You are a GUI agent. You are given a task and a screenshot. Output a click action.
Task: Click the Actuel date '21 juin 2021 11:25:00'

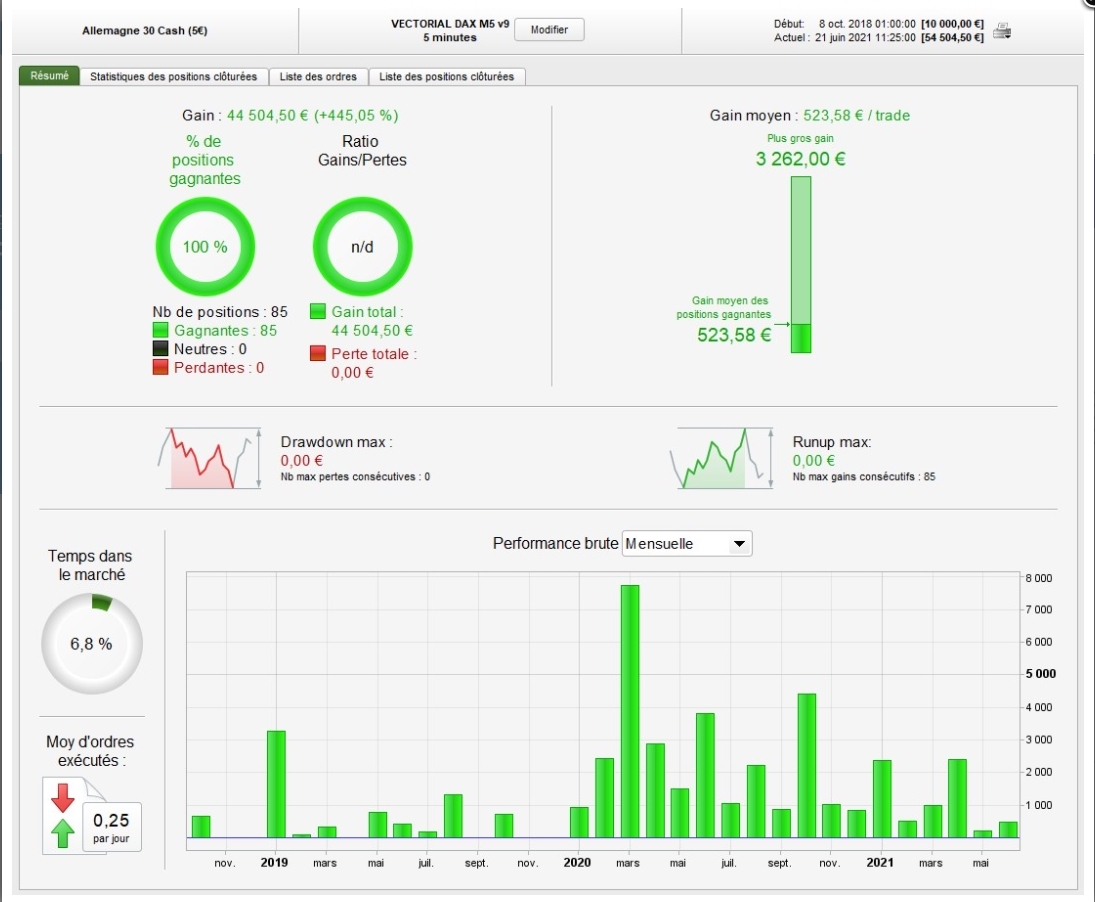pyautogui.click(x=865, y=38)
